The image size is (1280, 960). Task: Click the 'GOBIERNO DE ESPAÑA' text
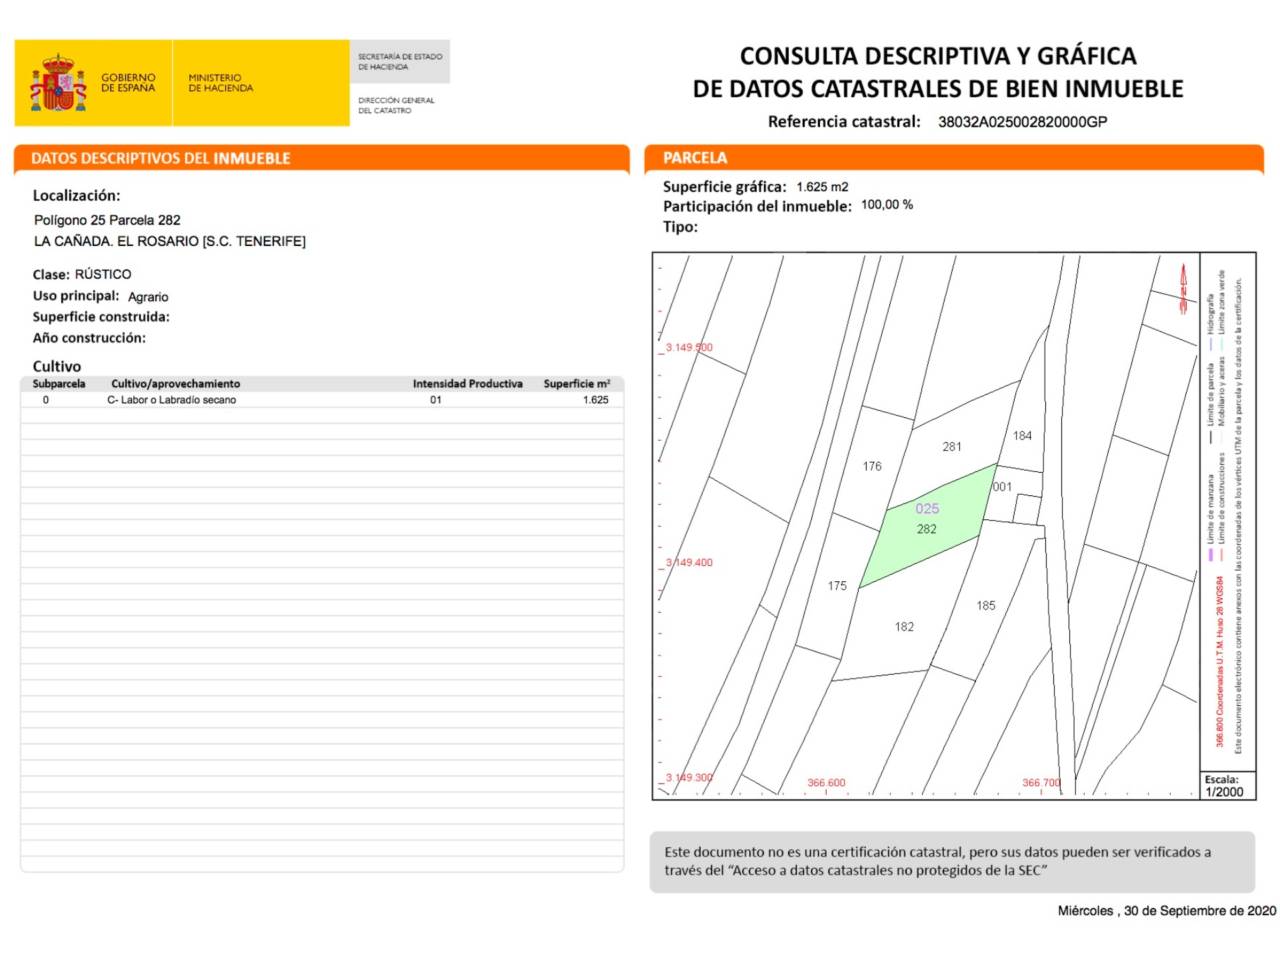pos(128,83)
